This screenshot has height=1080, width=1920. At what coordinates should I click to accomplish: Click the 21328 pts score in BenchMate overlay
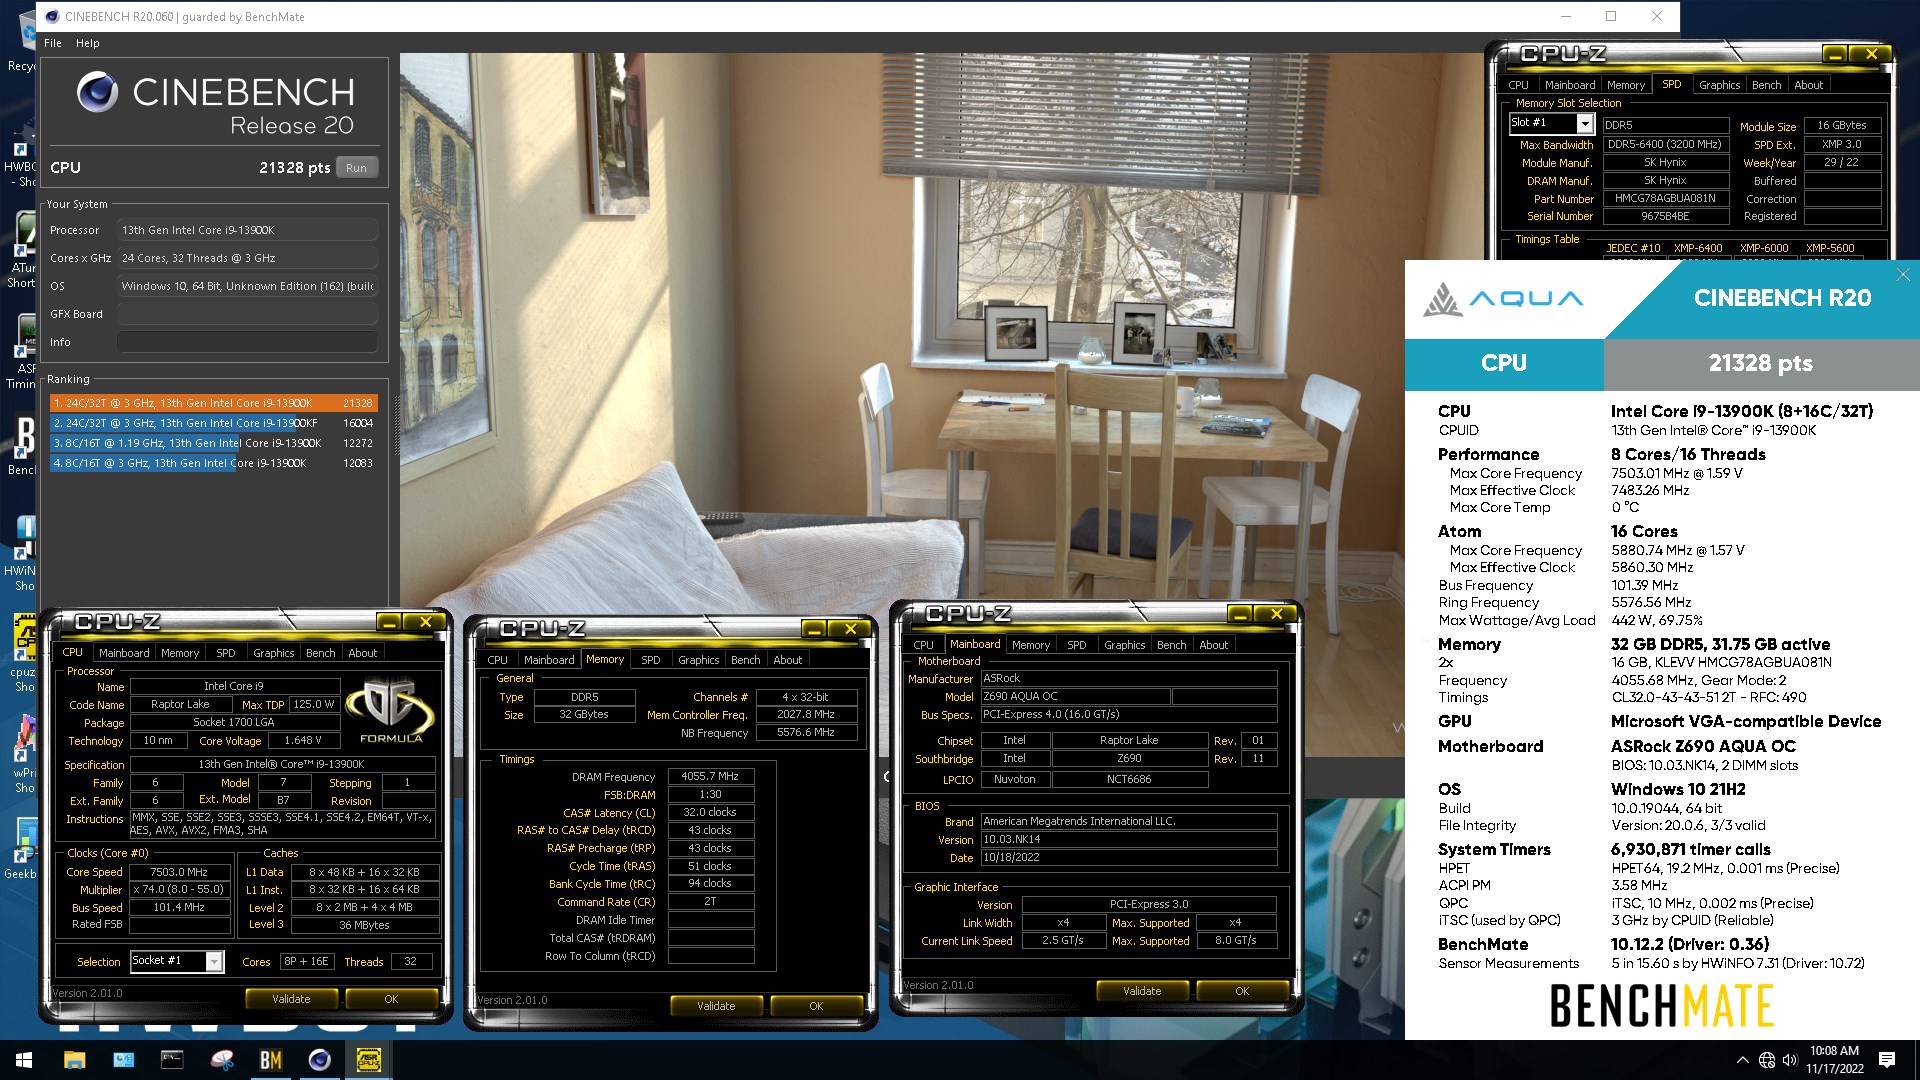pos(1760,364)
